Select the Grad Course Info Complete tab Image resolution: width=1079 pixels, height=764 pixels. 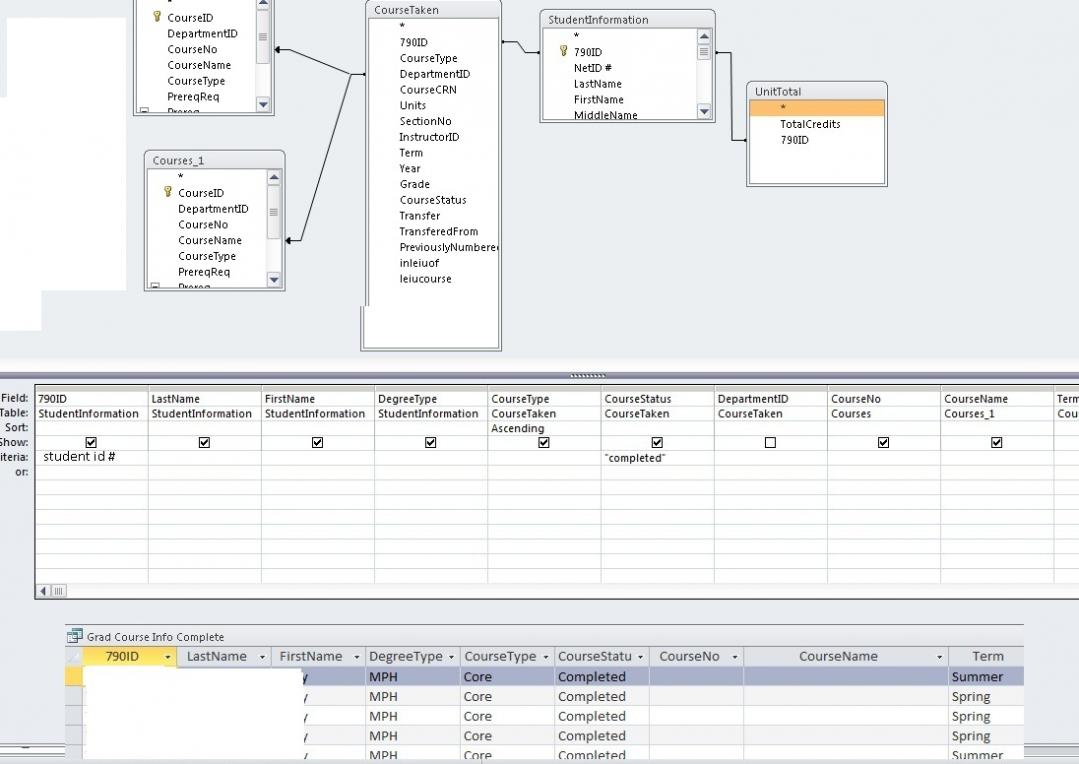(155, 637)
